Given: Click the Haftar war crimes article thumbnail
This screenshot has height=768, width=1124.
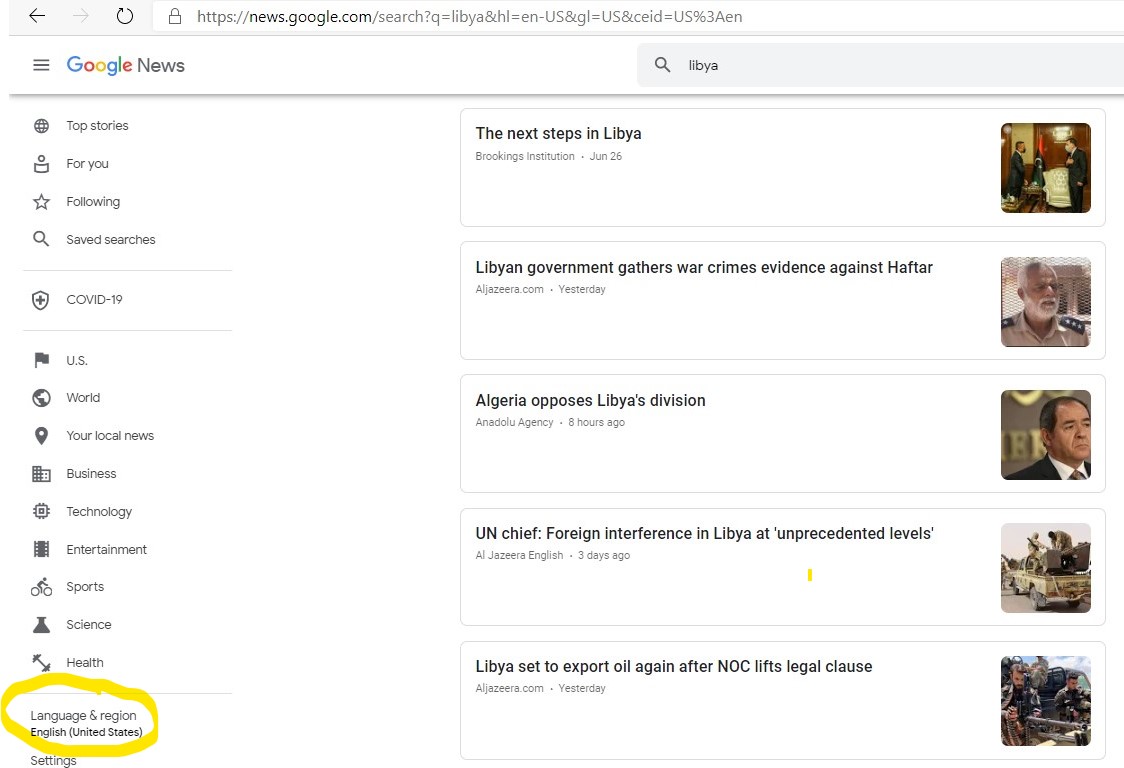Looking at the screenshot, I should pos(1046,302).
